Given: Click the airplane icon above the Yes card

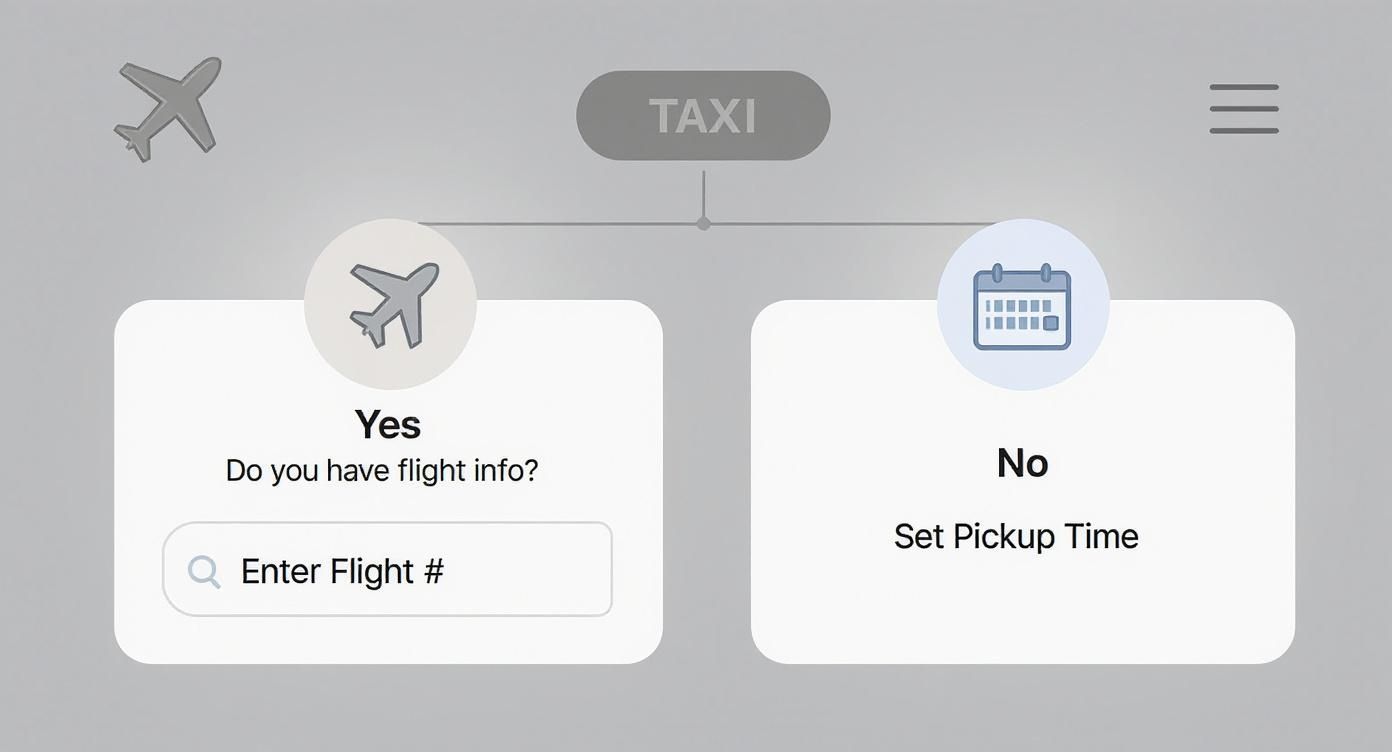Looking at the screenshot, I should click(390, 305).
